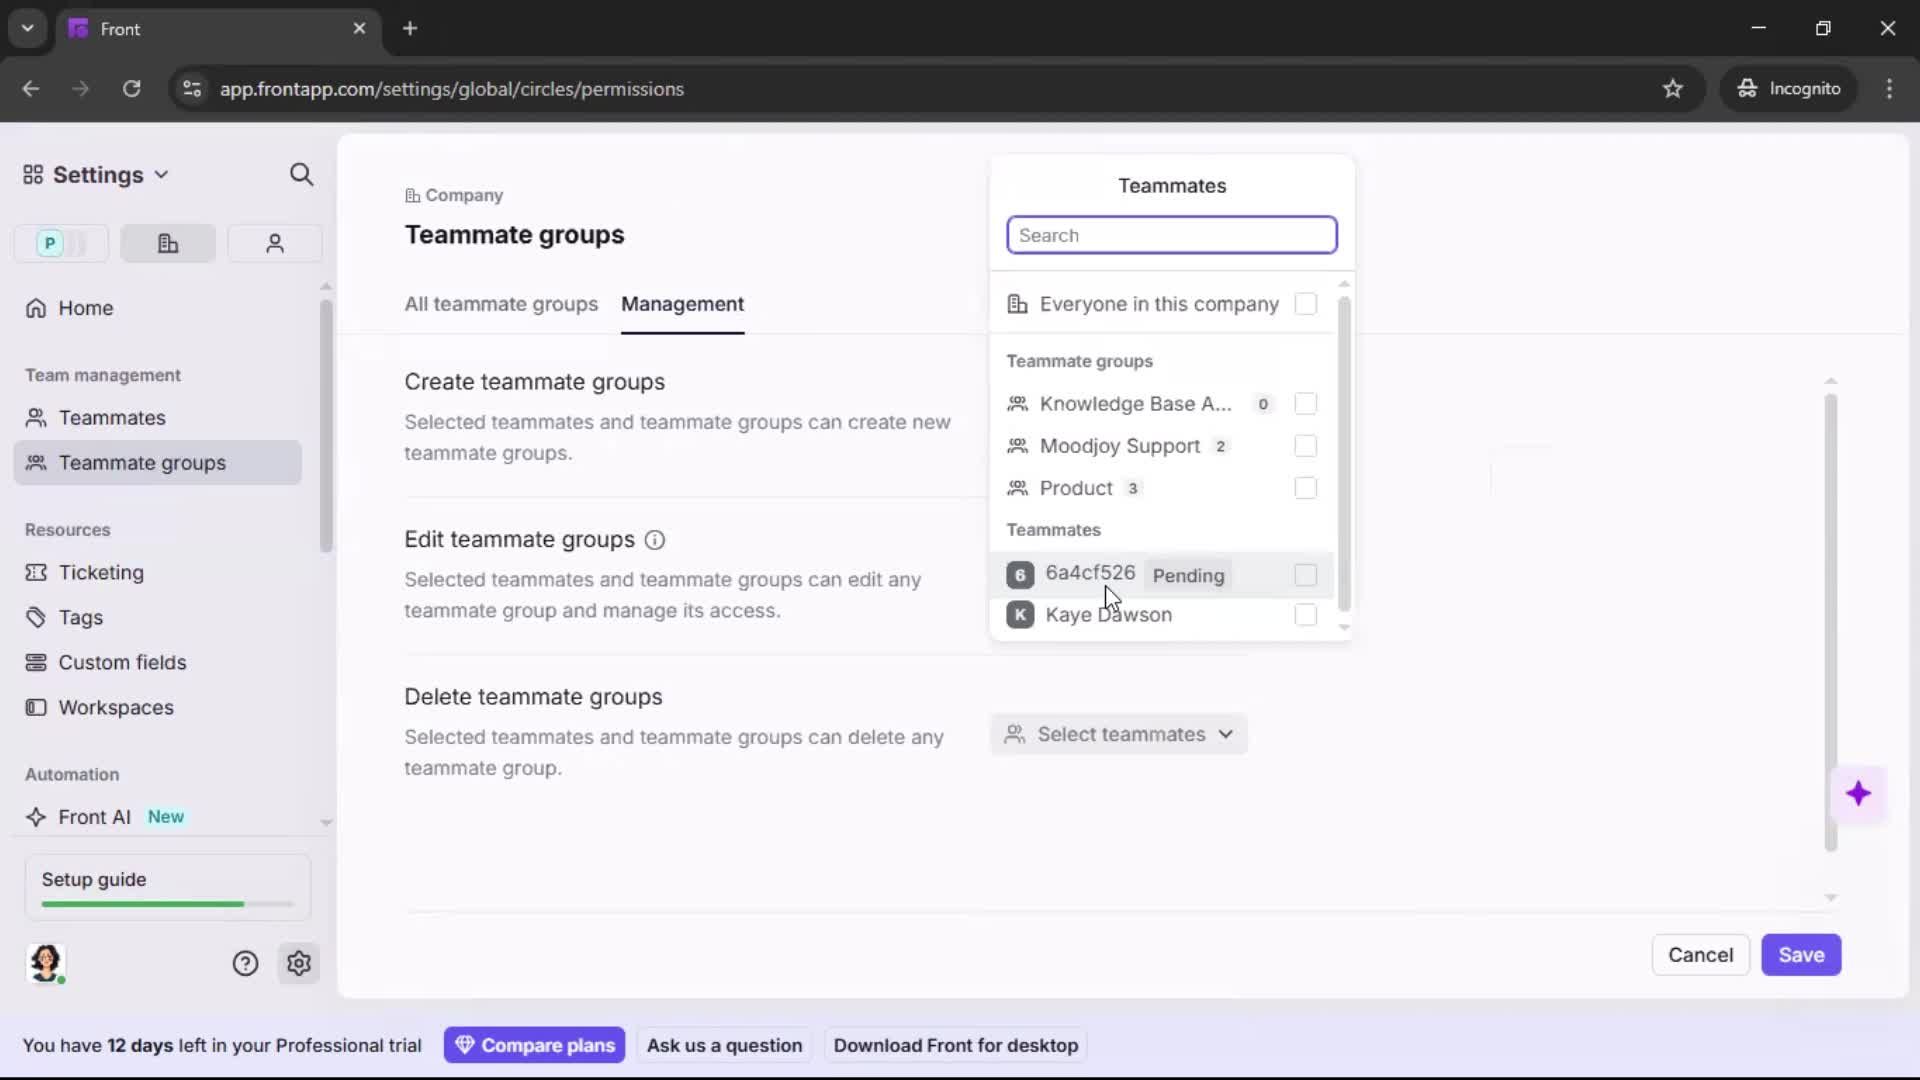Open the Select teammates dropdown

click(1119, 734)
